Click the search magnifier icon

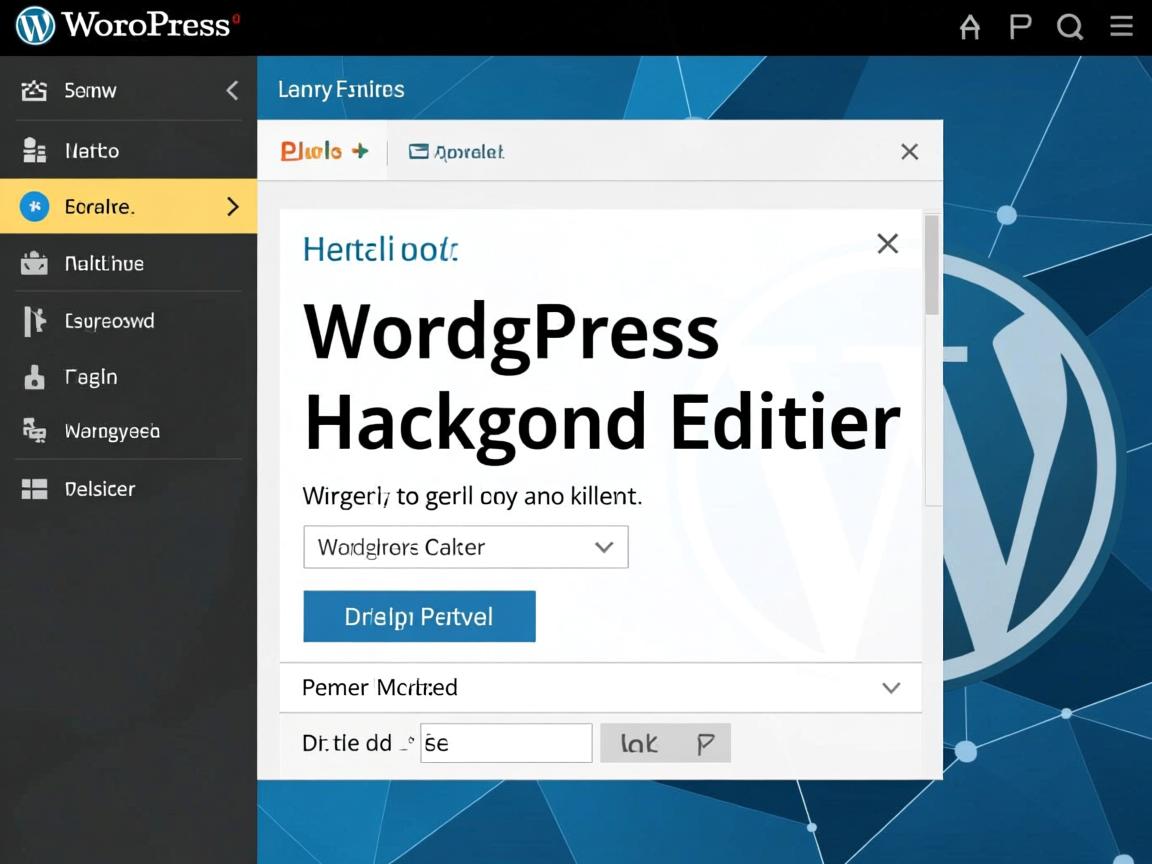[x=1070, y=27]
